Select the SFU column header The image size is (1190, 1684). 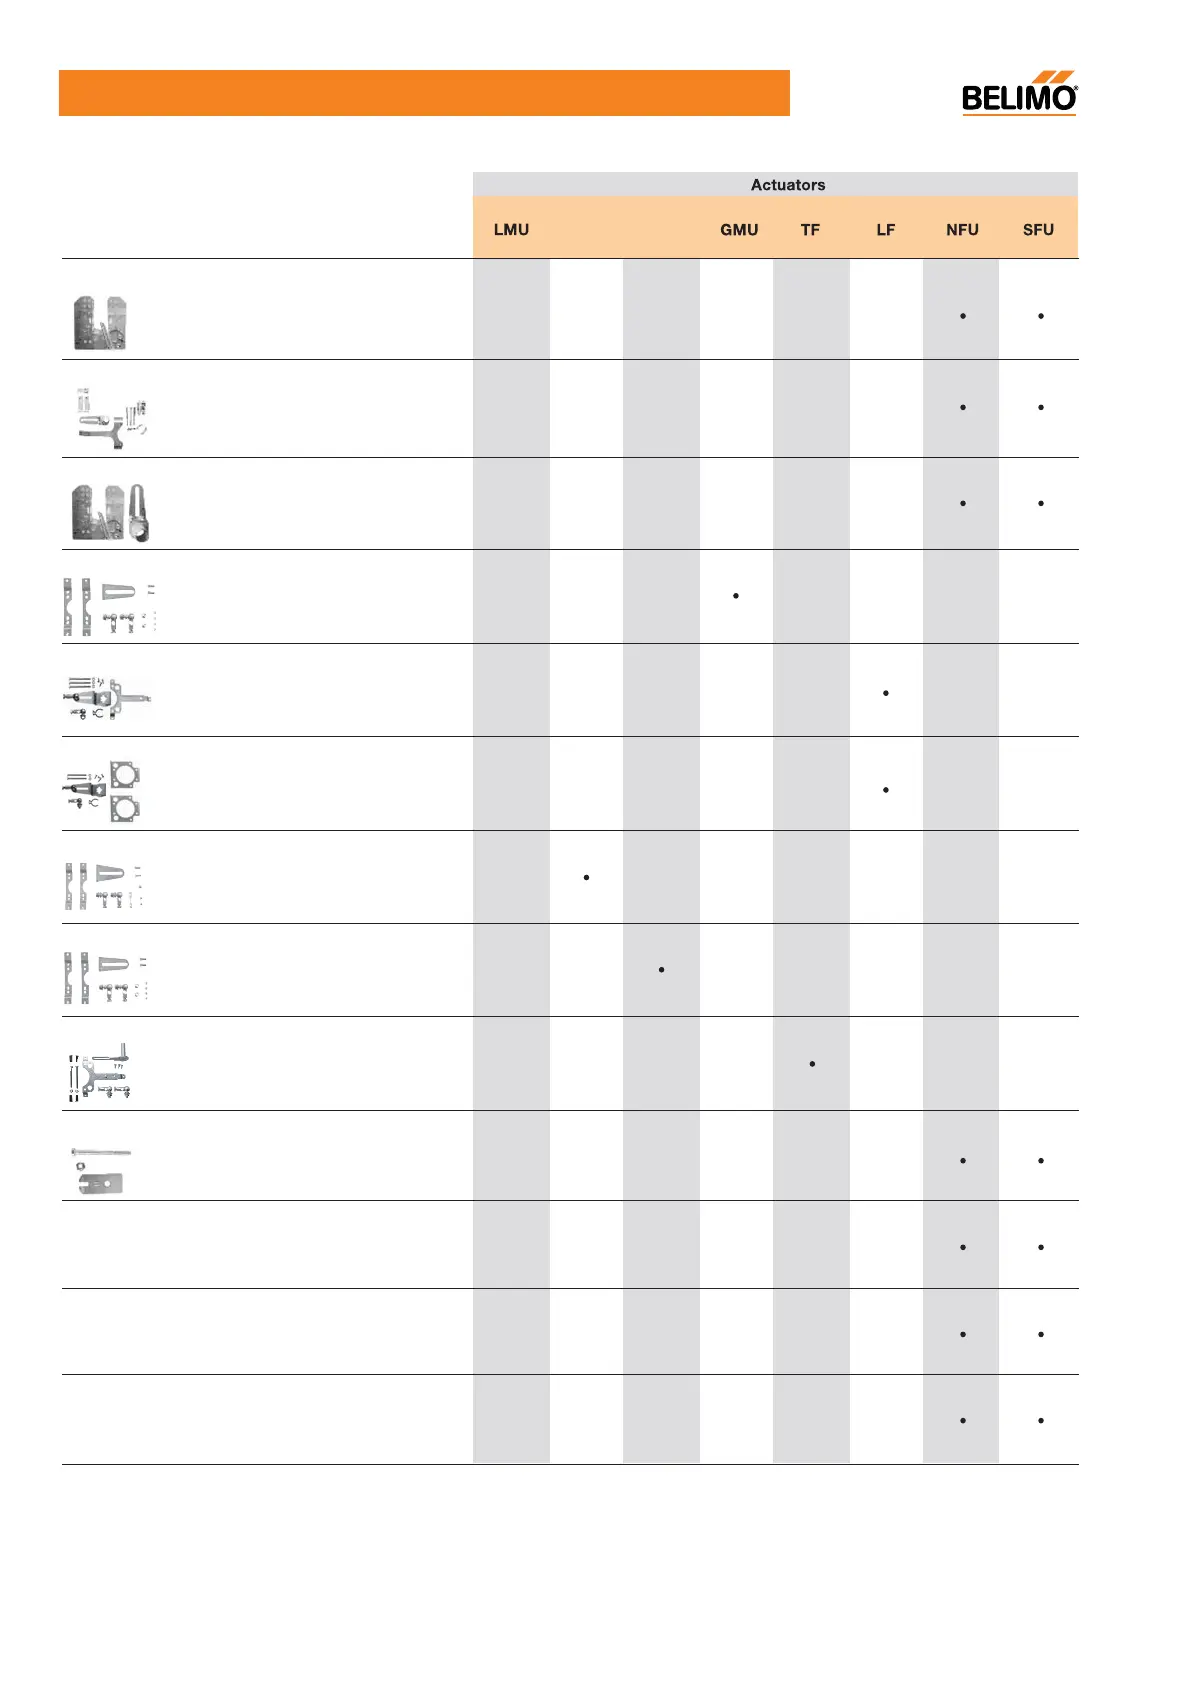(1038, 230)
